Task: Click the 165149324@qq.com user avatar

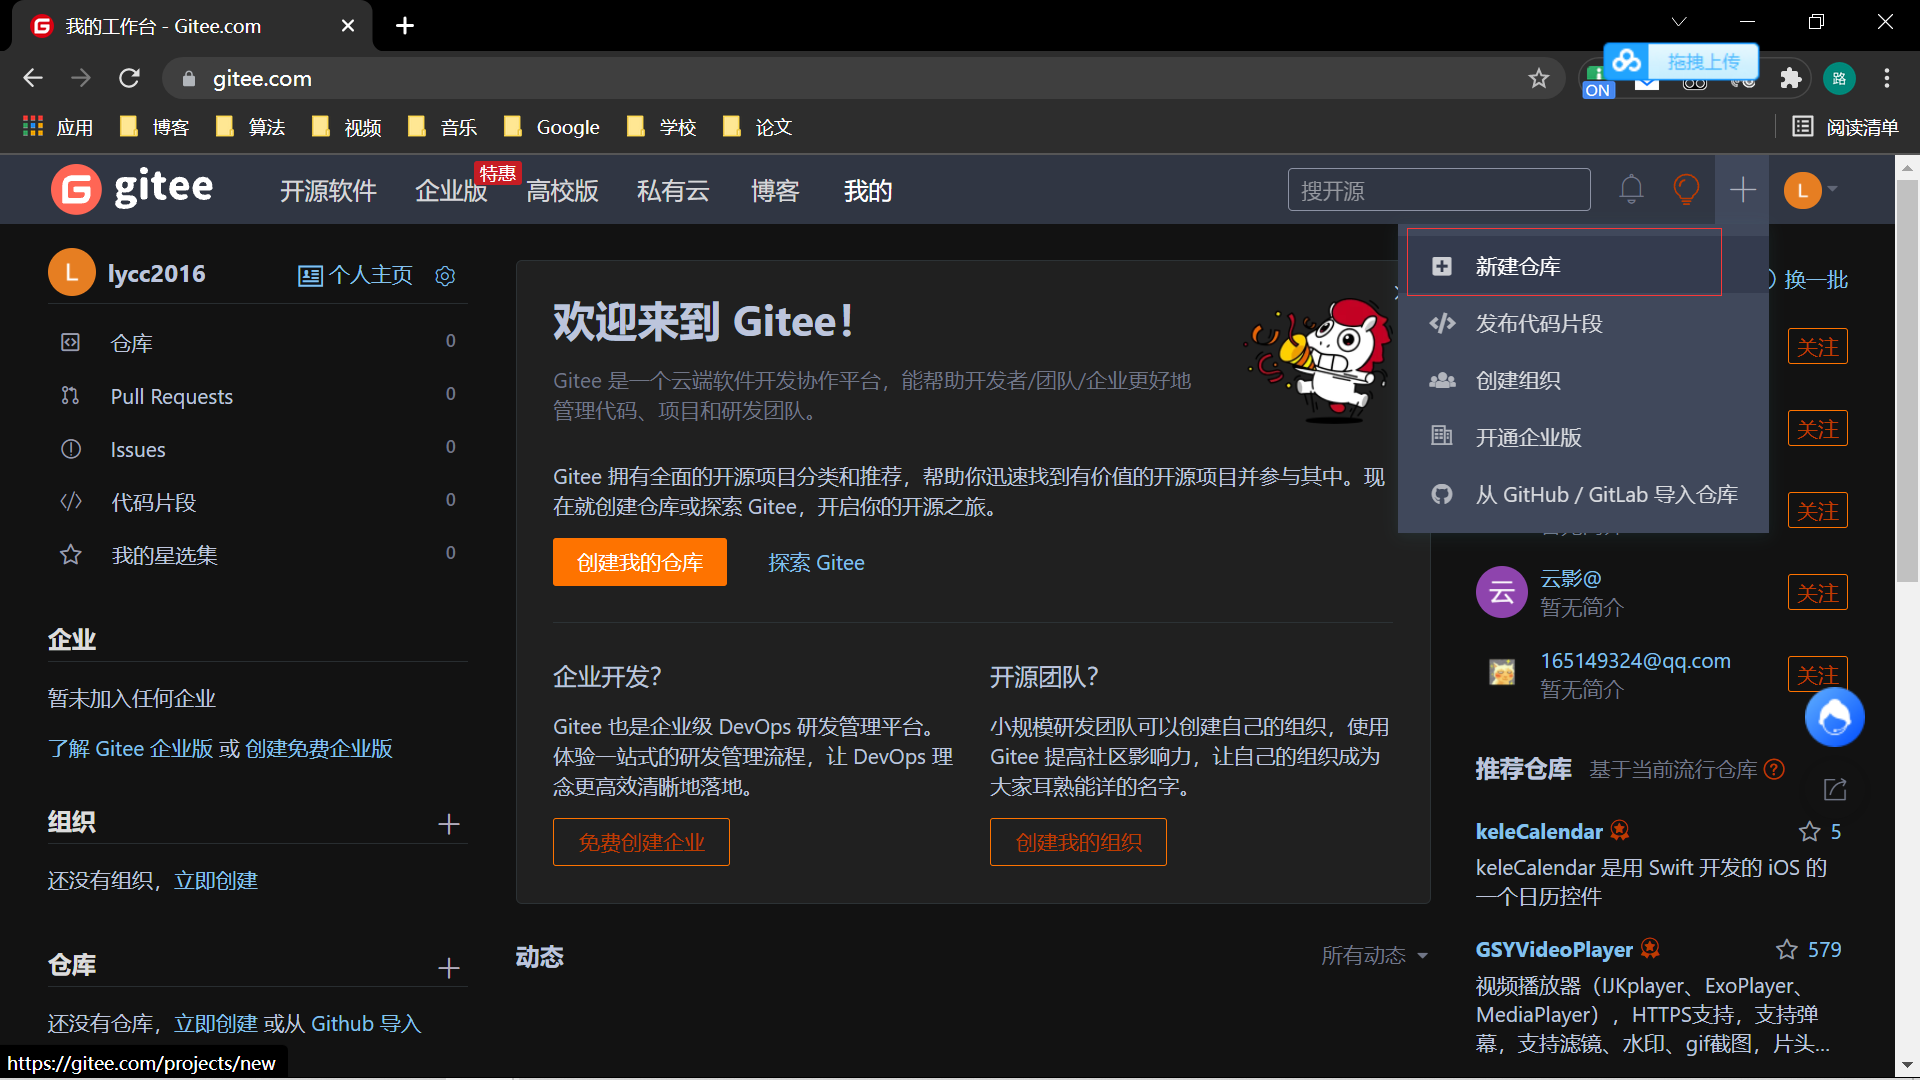Action: [1501, 672]
